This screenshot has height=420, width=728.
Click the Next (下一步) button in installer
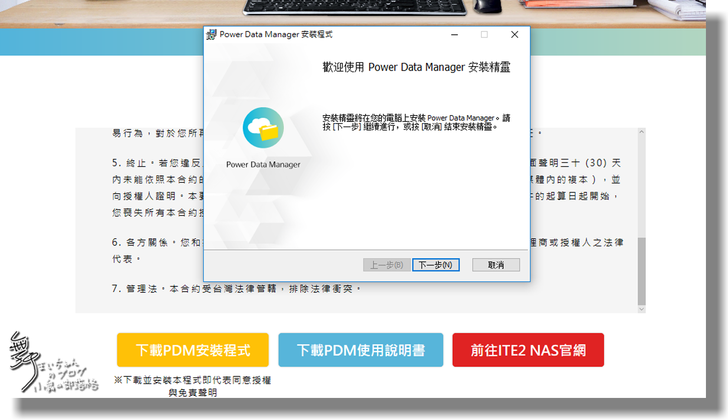(x=436, y=265)
